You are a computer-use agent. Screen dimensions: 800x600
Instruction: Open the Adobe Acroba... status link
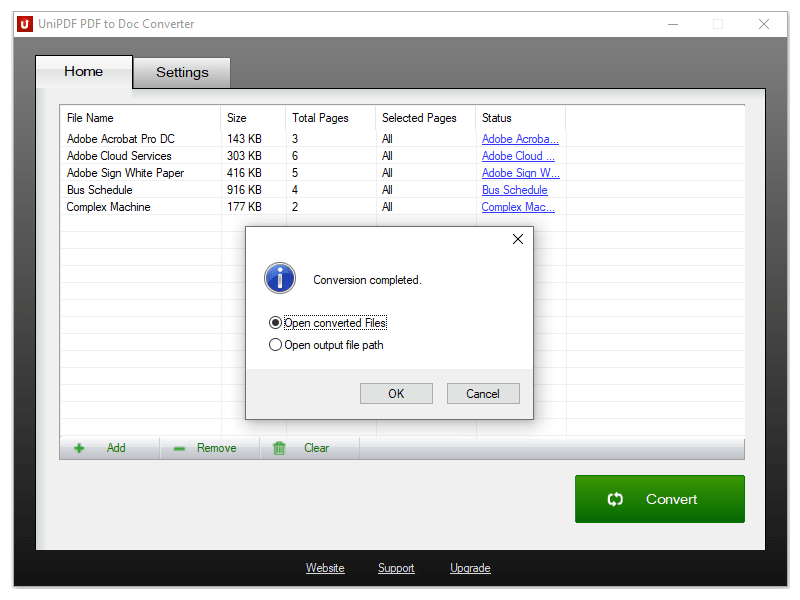520,139
